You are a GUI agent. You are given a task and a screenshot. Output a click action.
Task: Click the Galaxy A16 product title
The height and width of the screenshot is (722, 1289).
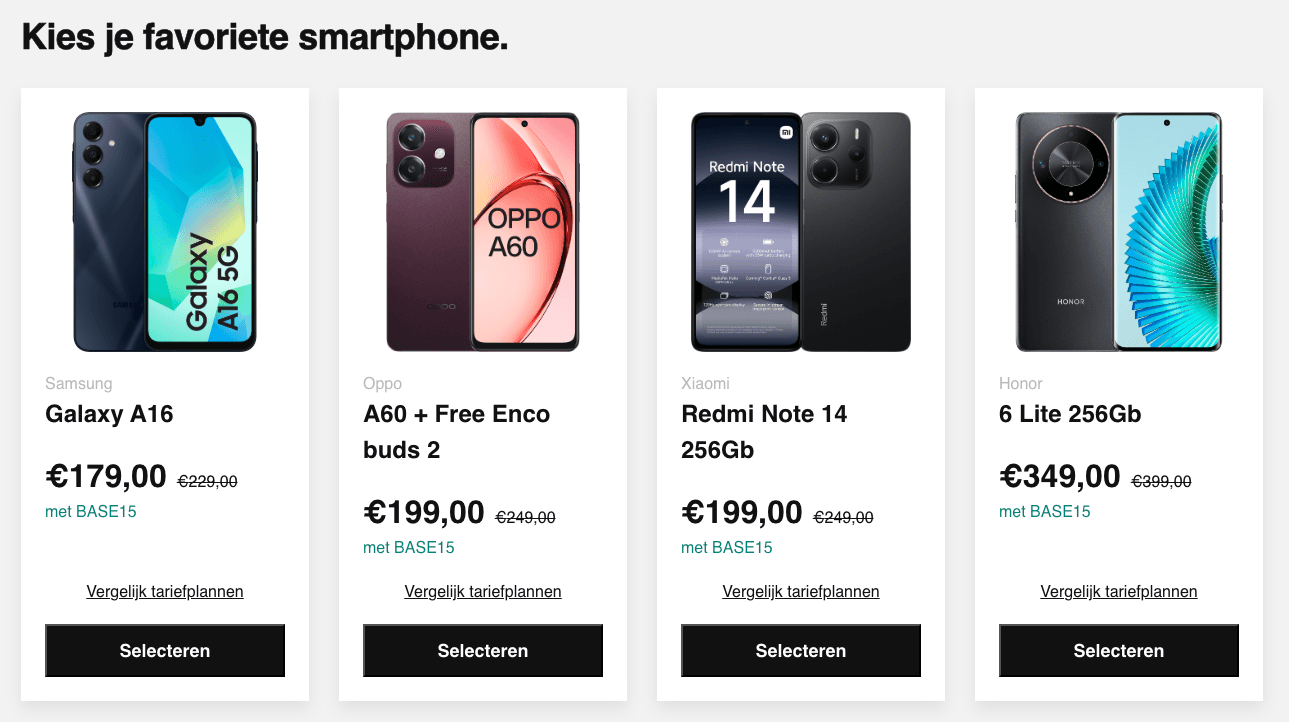point(109,414)
